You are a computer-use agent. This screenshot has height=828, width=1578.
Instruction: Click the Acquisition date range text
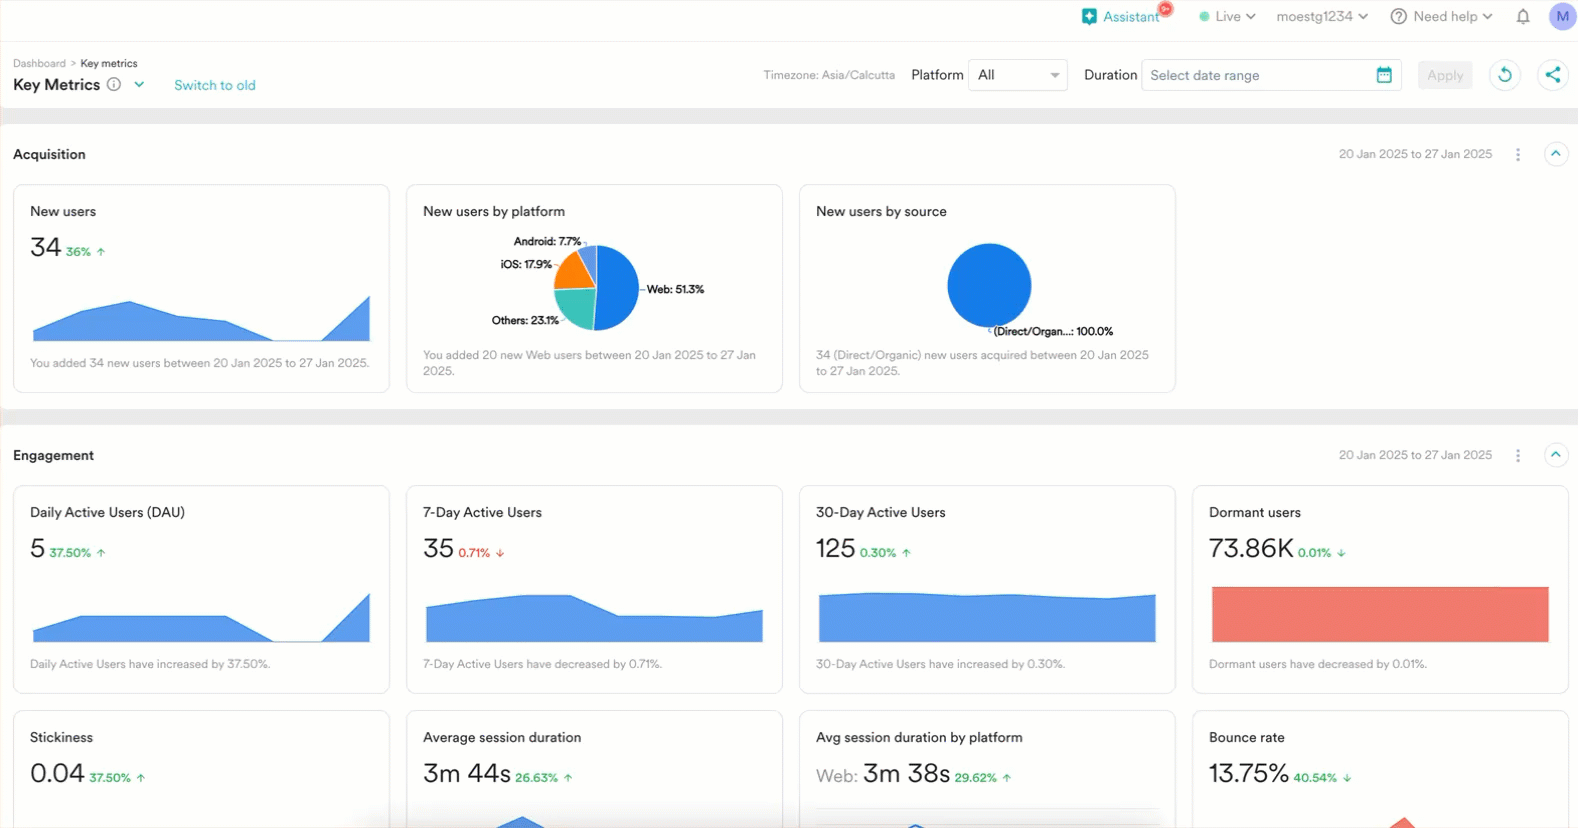pos(1415,154)
